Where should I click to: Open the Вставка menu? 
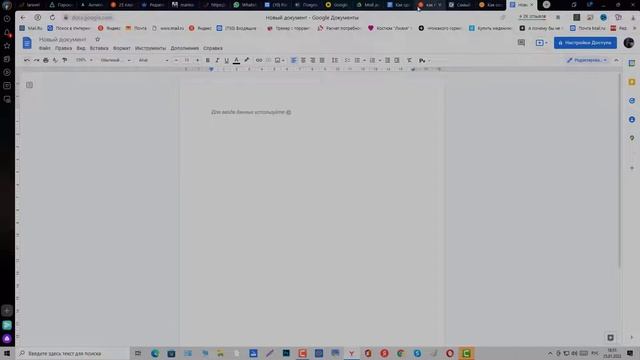99,48
